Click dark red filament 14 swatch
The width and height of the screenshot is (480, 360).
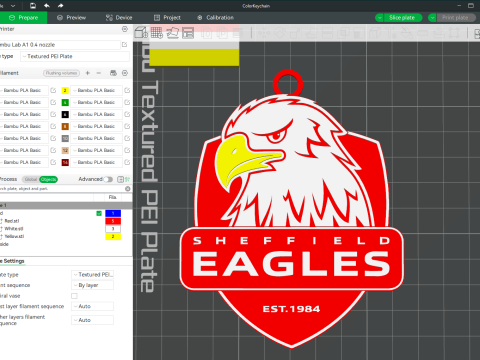click(x=65, y=162)
